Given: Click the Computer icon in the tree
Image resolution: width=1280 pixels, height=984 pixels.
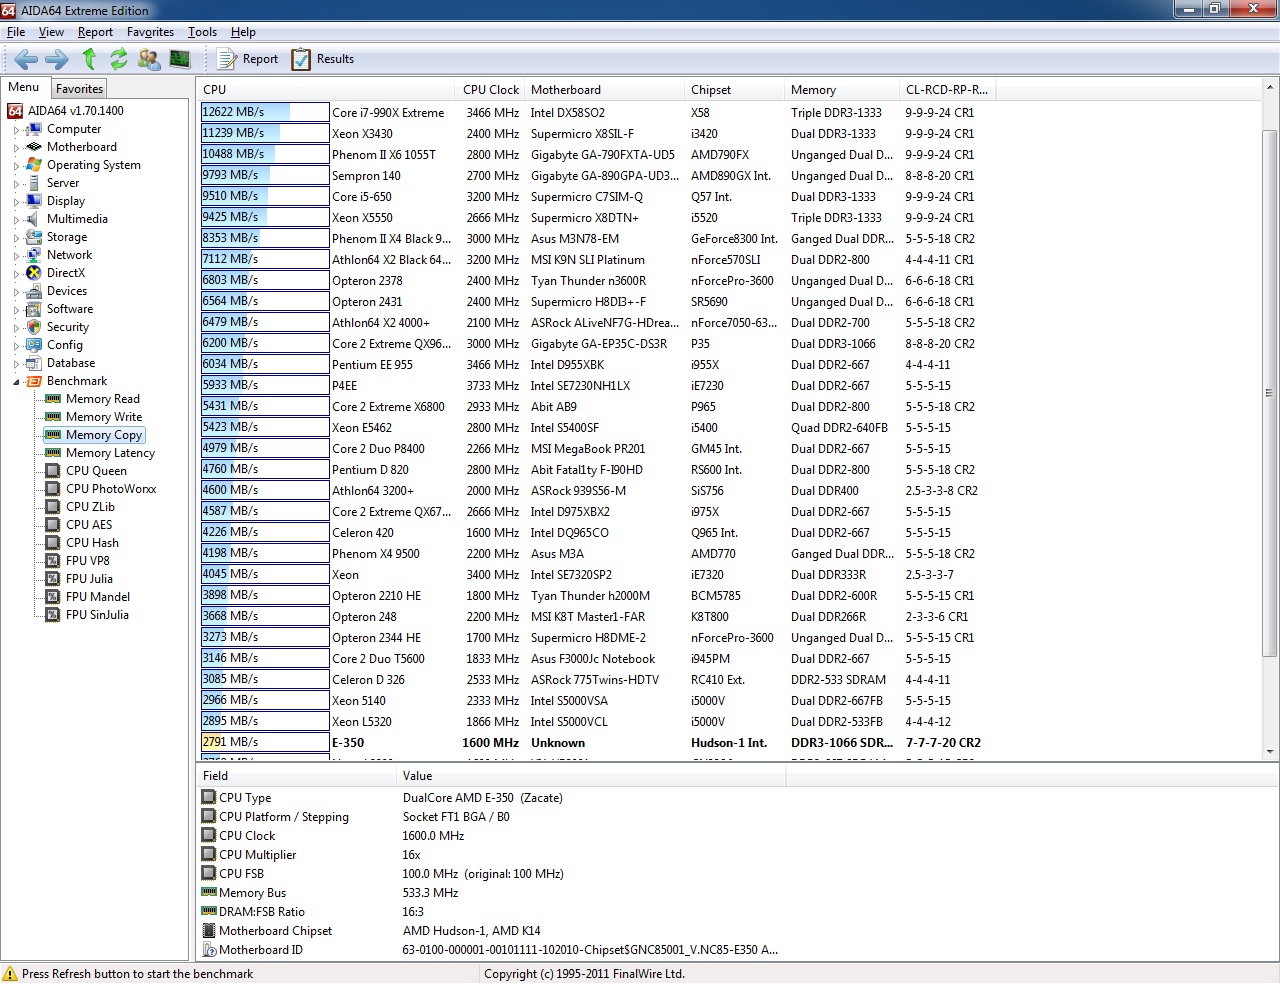Looking at the screenshot, I should [x=34, y=129].
